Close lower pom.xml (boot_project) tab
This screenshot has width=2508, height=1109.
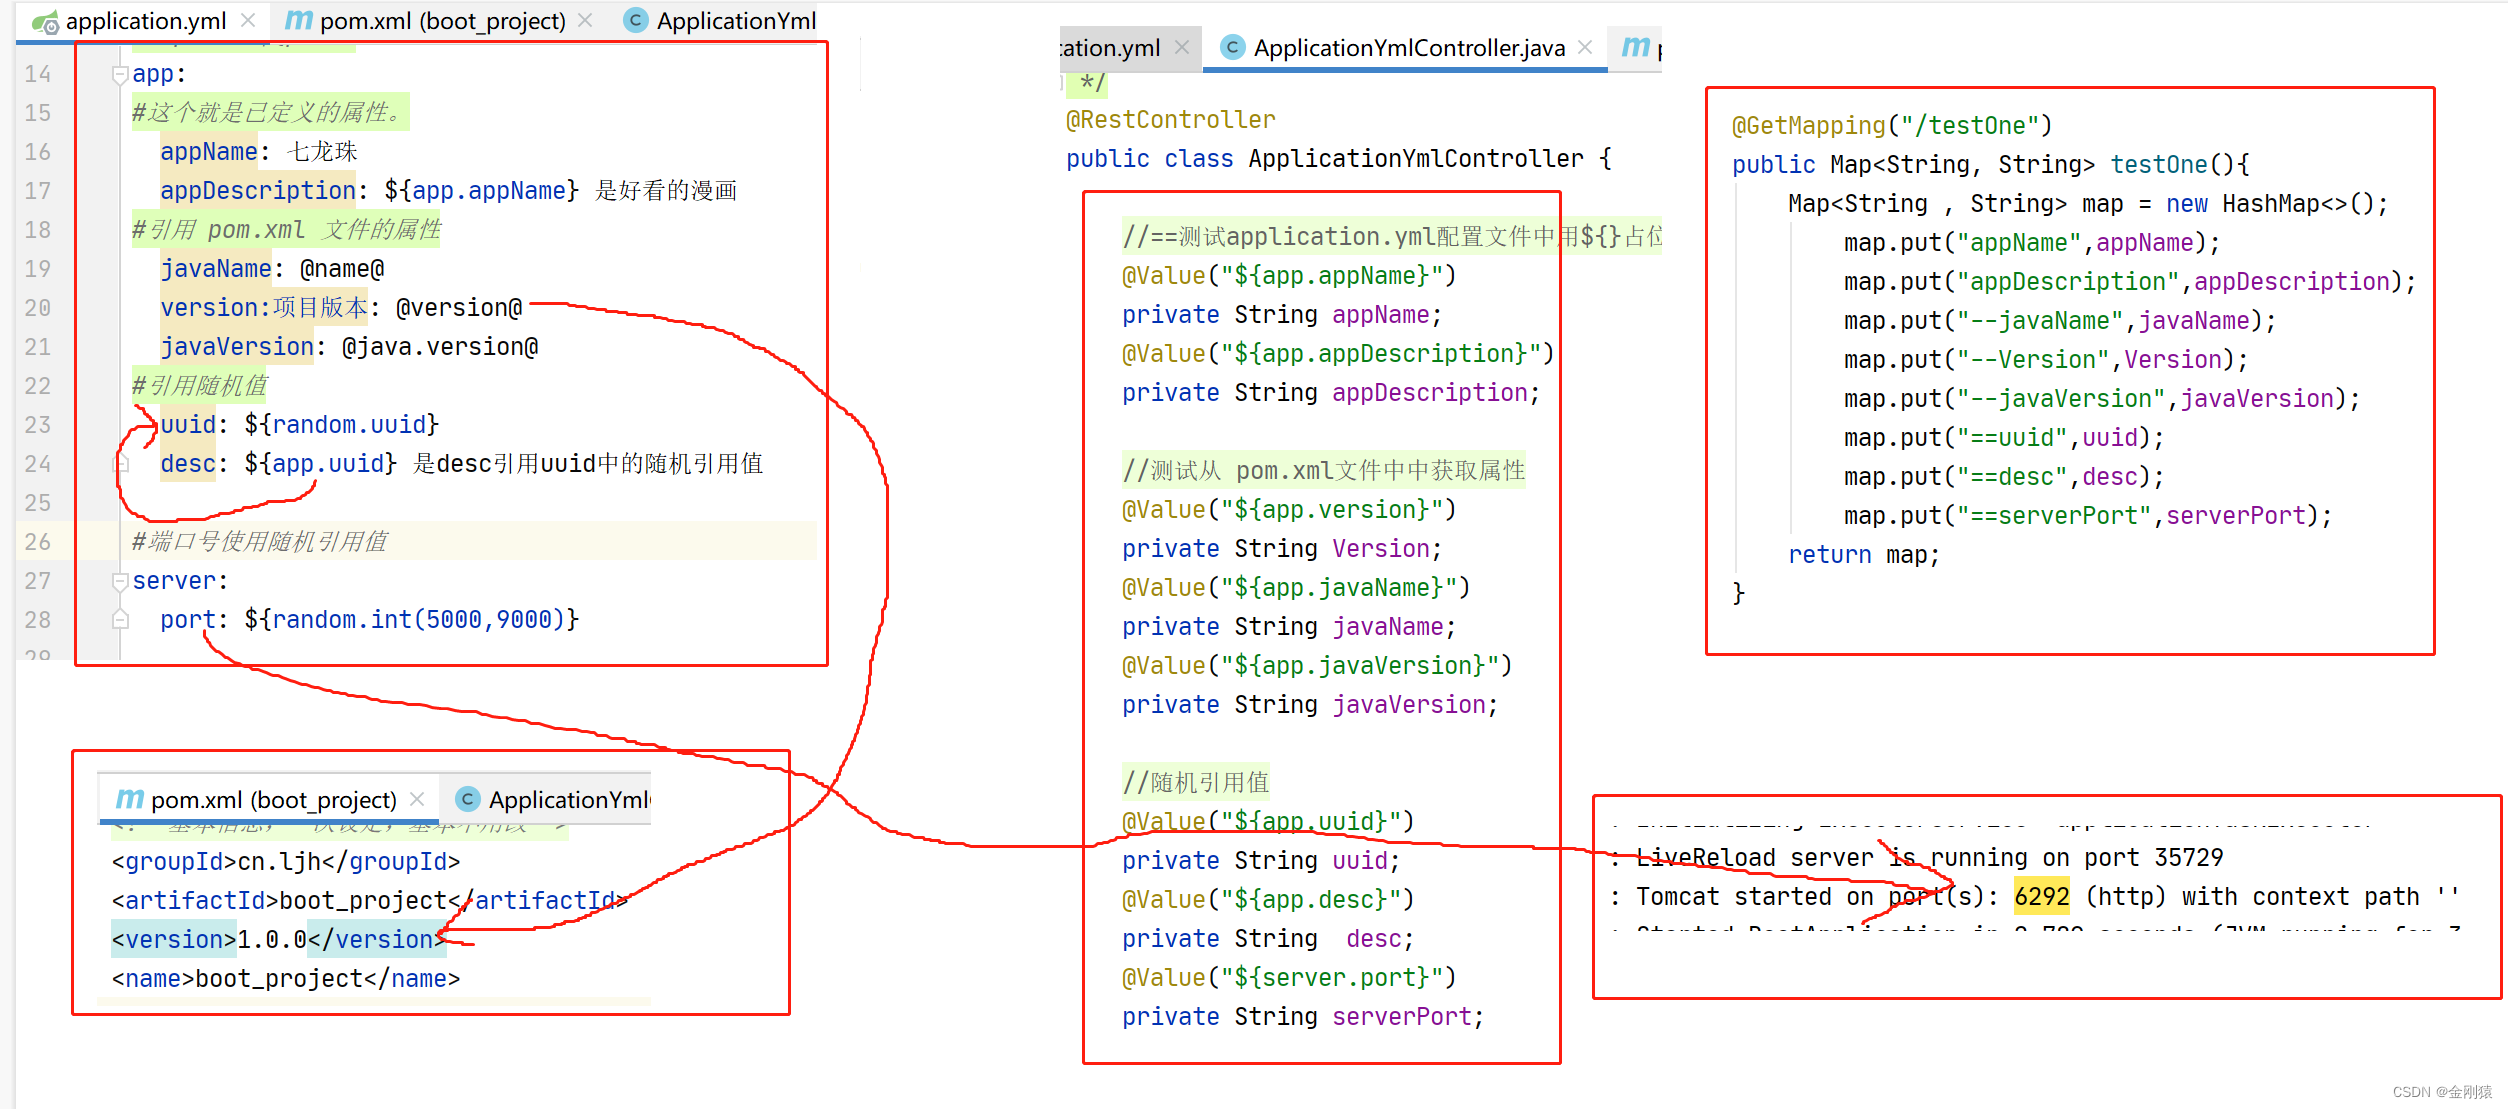point(417,799)
